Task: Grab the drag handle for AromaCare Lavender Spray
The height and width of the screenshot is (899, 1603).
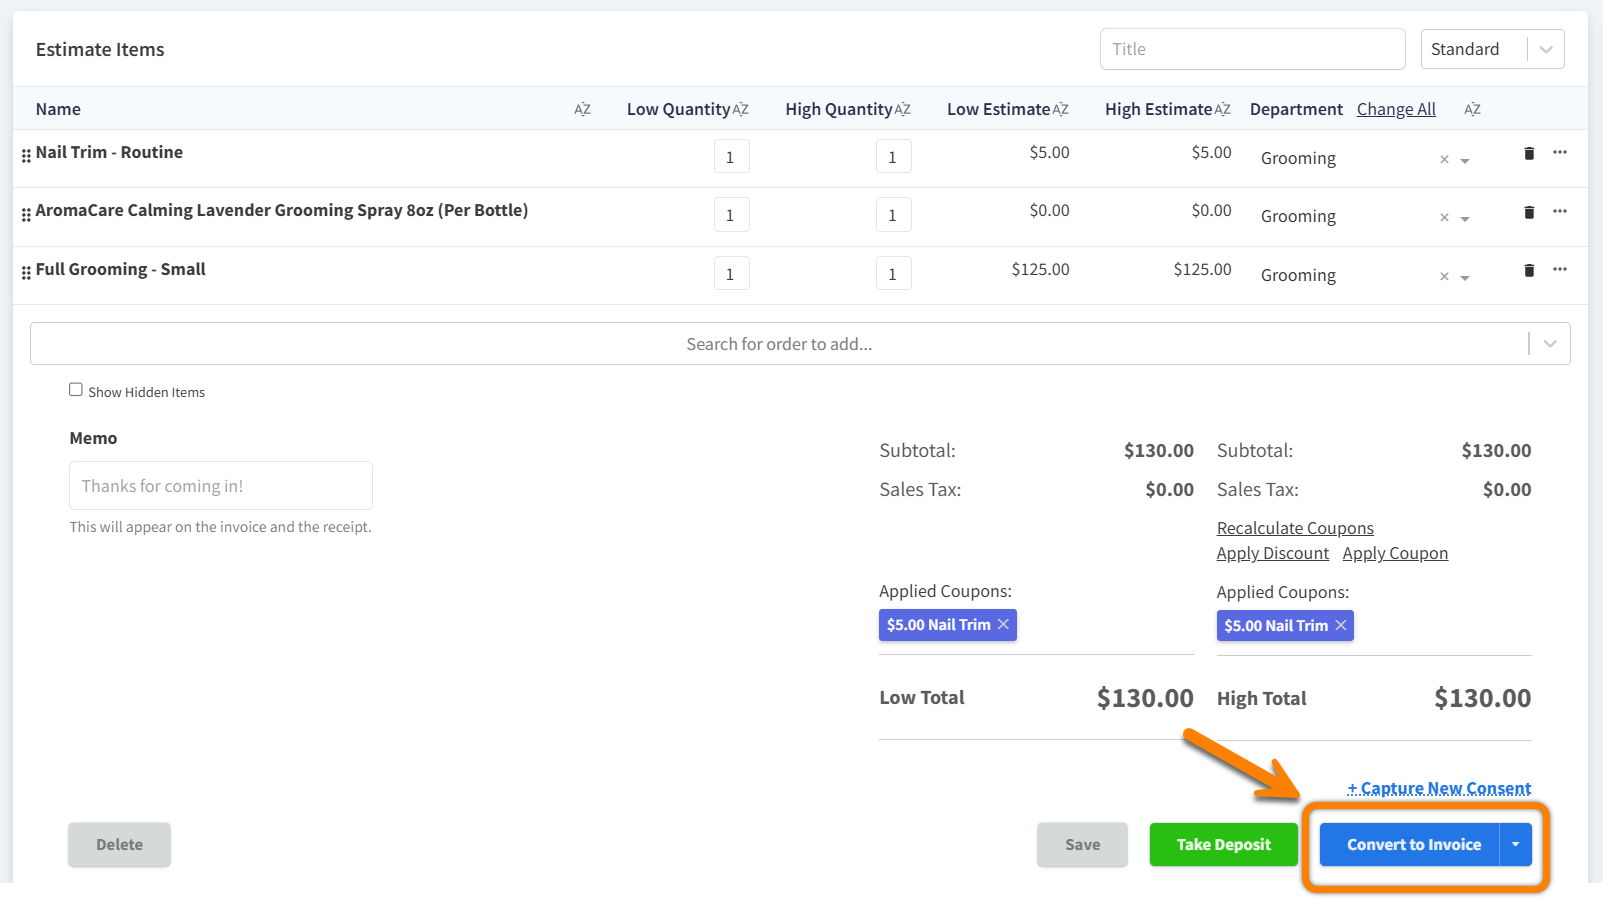Action: click(26, 215)
